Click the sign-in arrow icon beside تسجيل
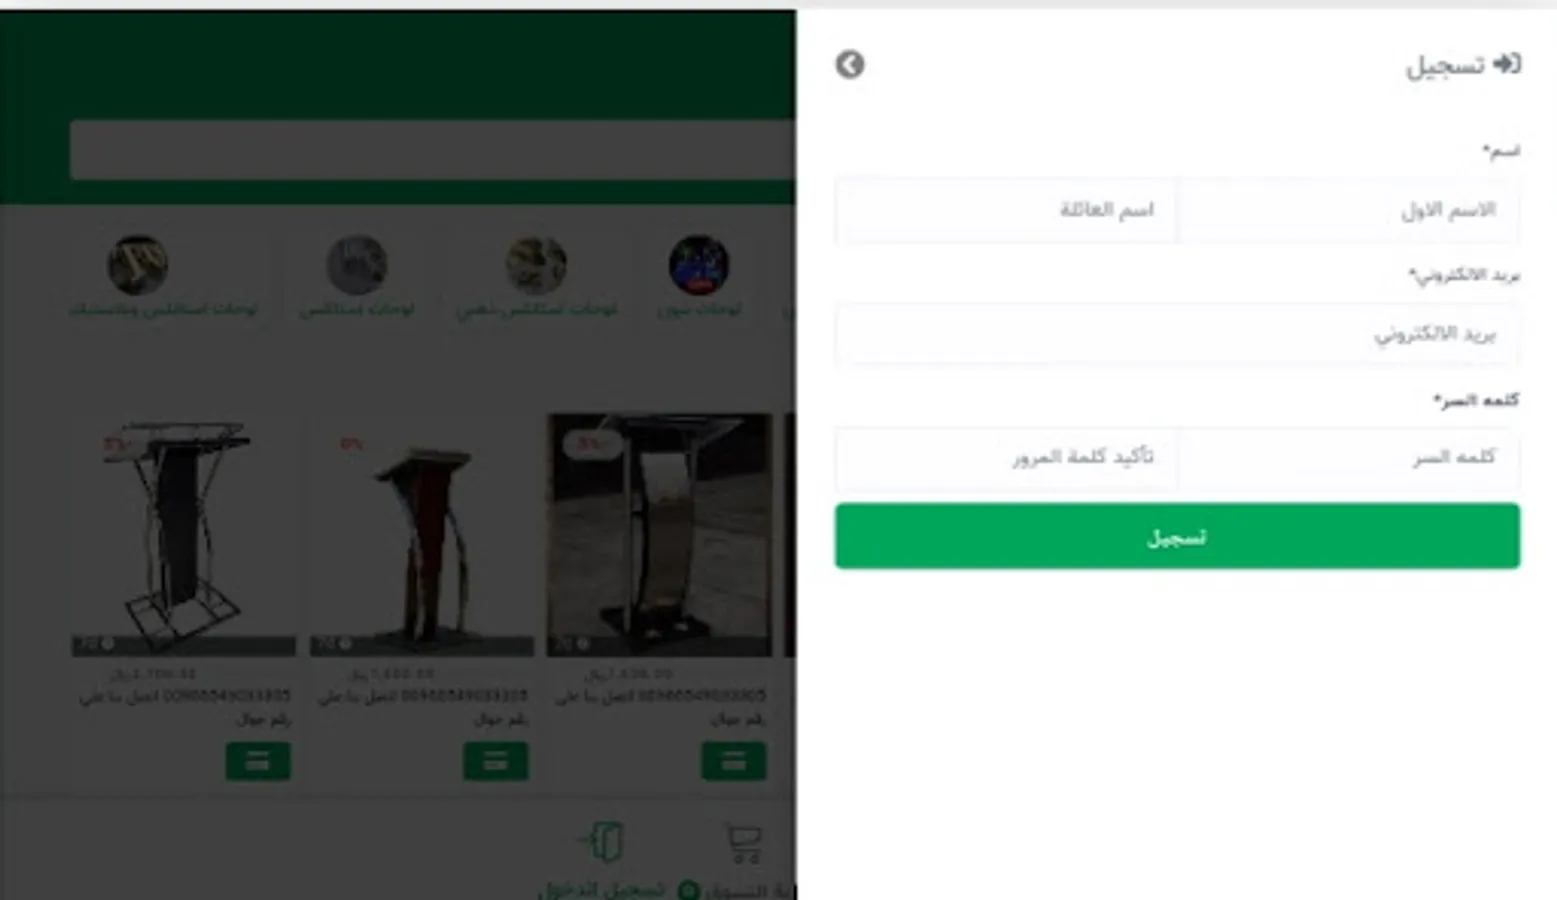Viewport: 1557px width, 900px height. (1507, 65)
